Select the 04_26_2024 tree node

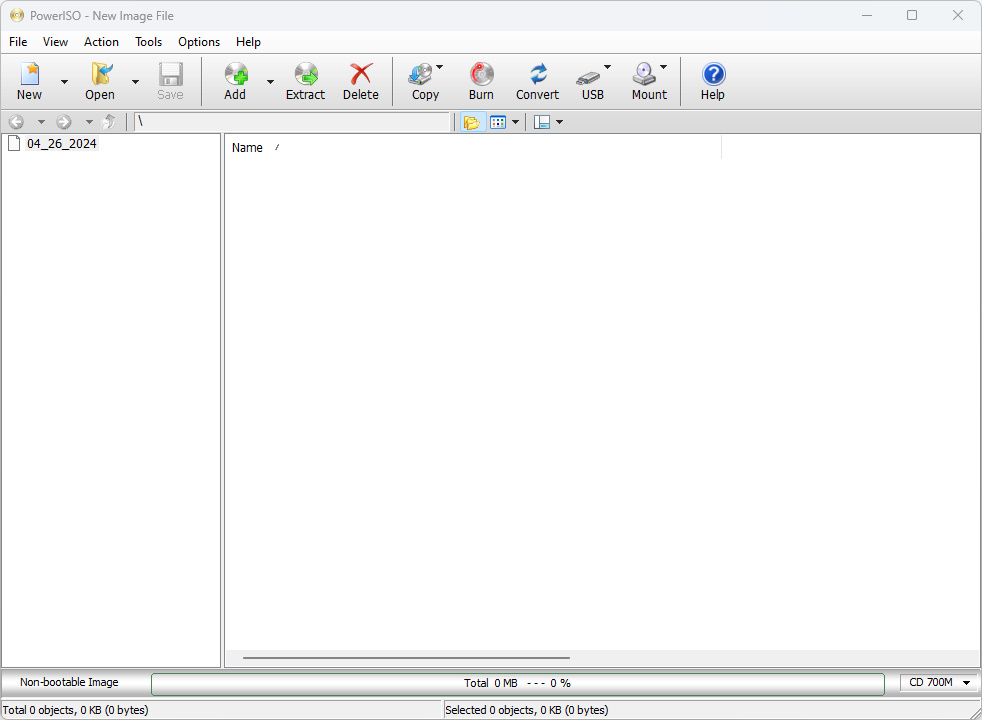click(x=61, y=143)
